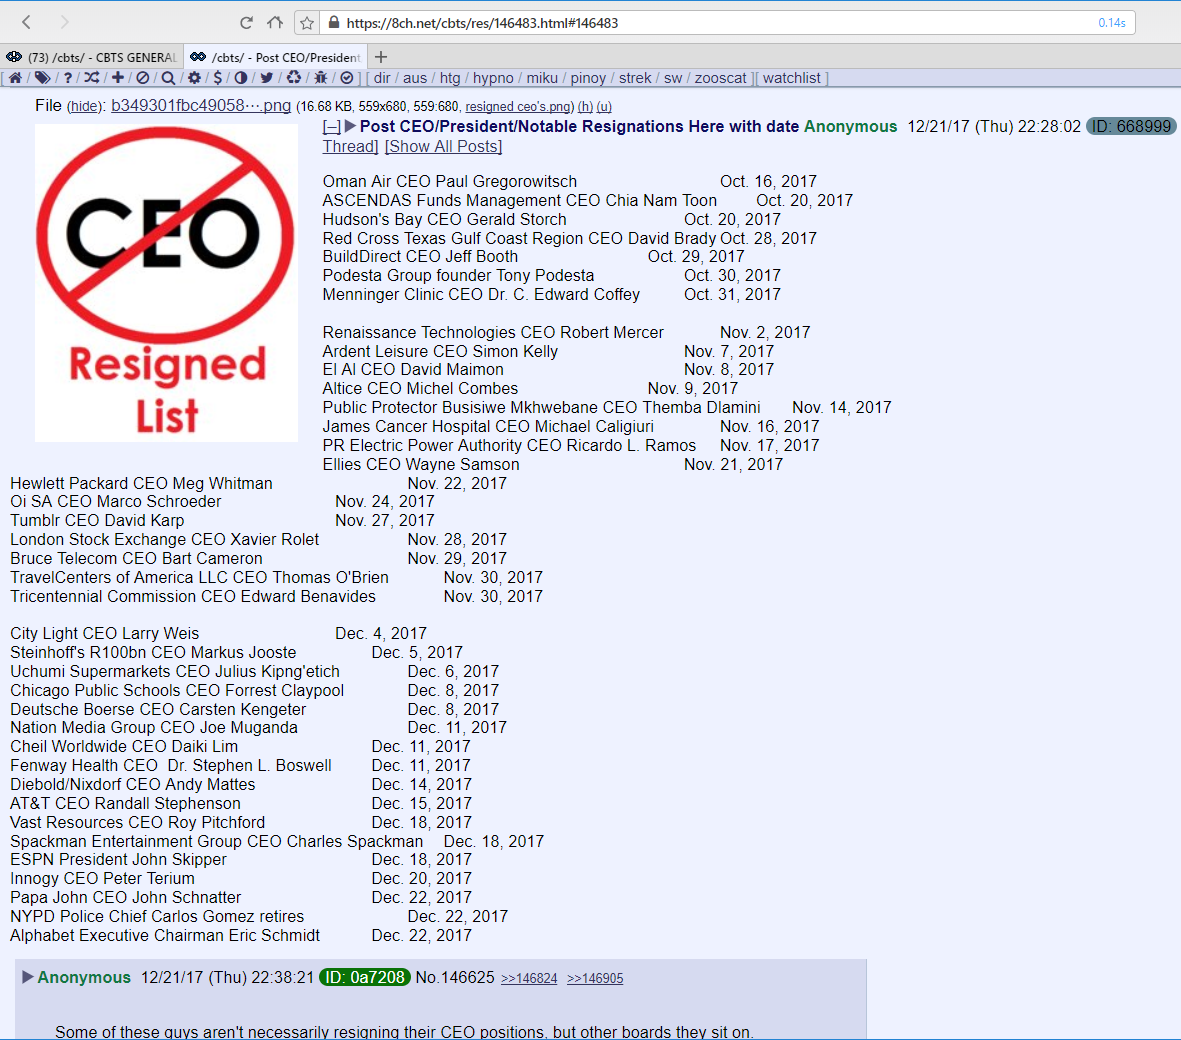Go to the 8ch home icon

(15, 78)
